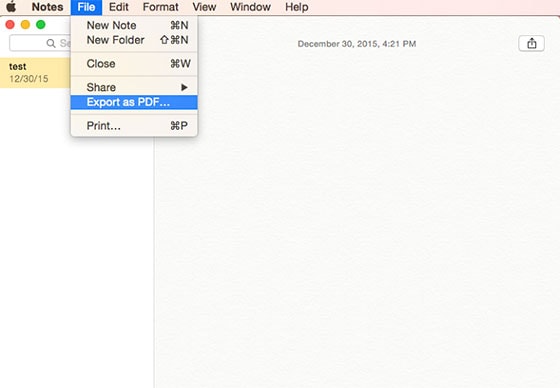Open the Edit menu
This screenshot has height=388, width=560.
[119, 7]
